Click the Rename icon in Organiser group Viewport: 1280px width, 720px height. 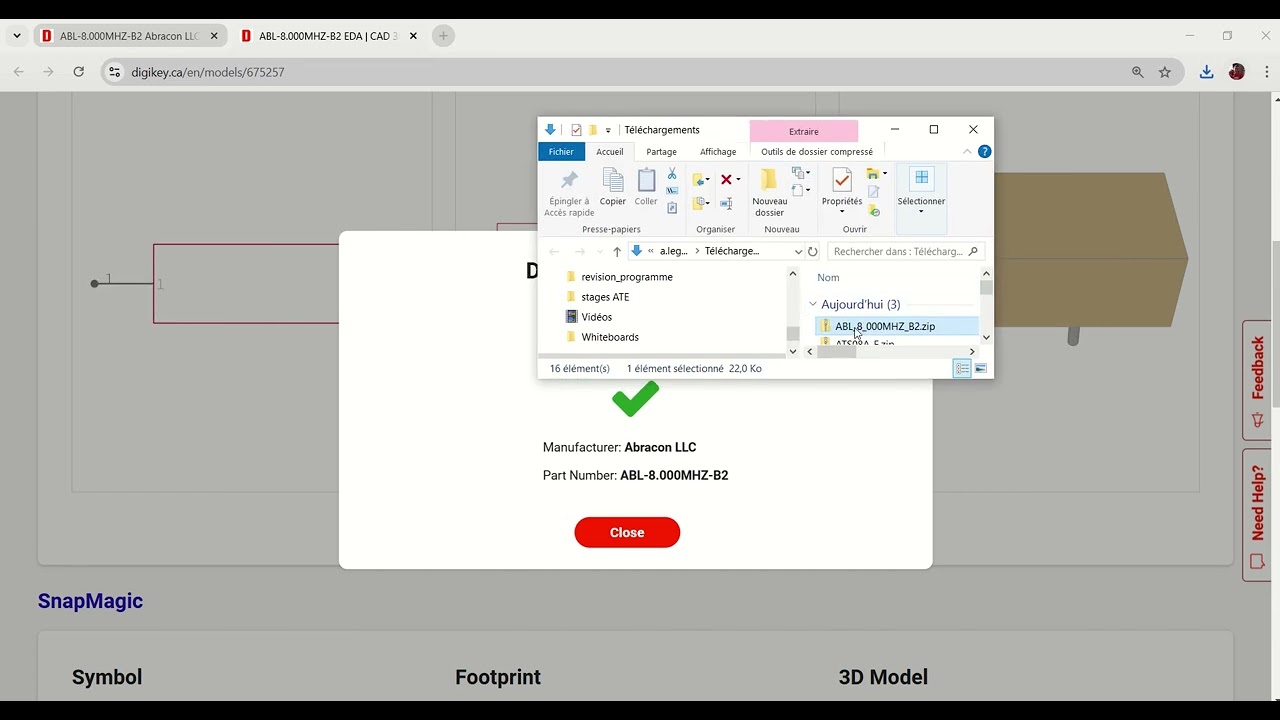[727, 203]
